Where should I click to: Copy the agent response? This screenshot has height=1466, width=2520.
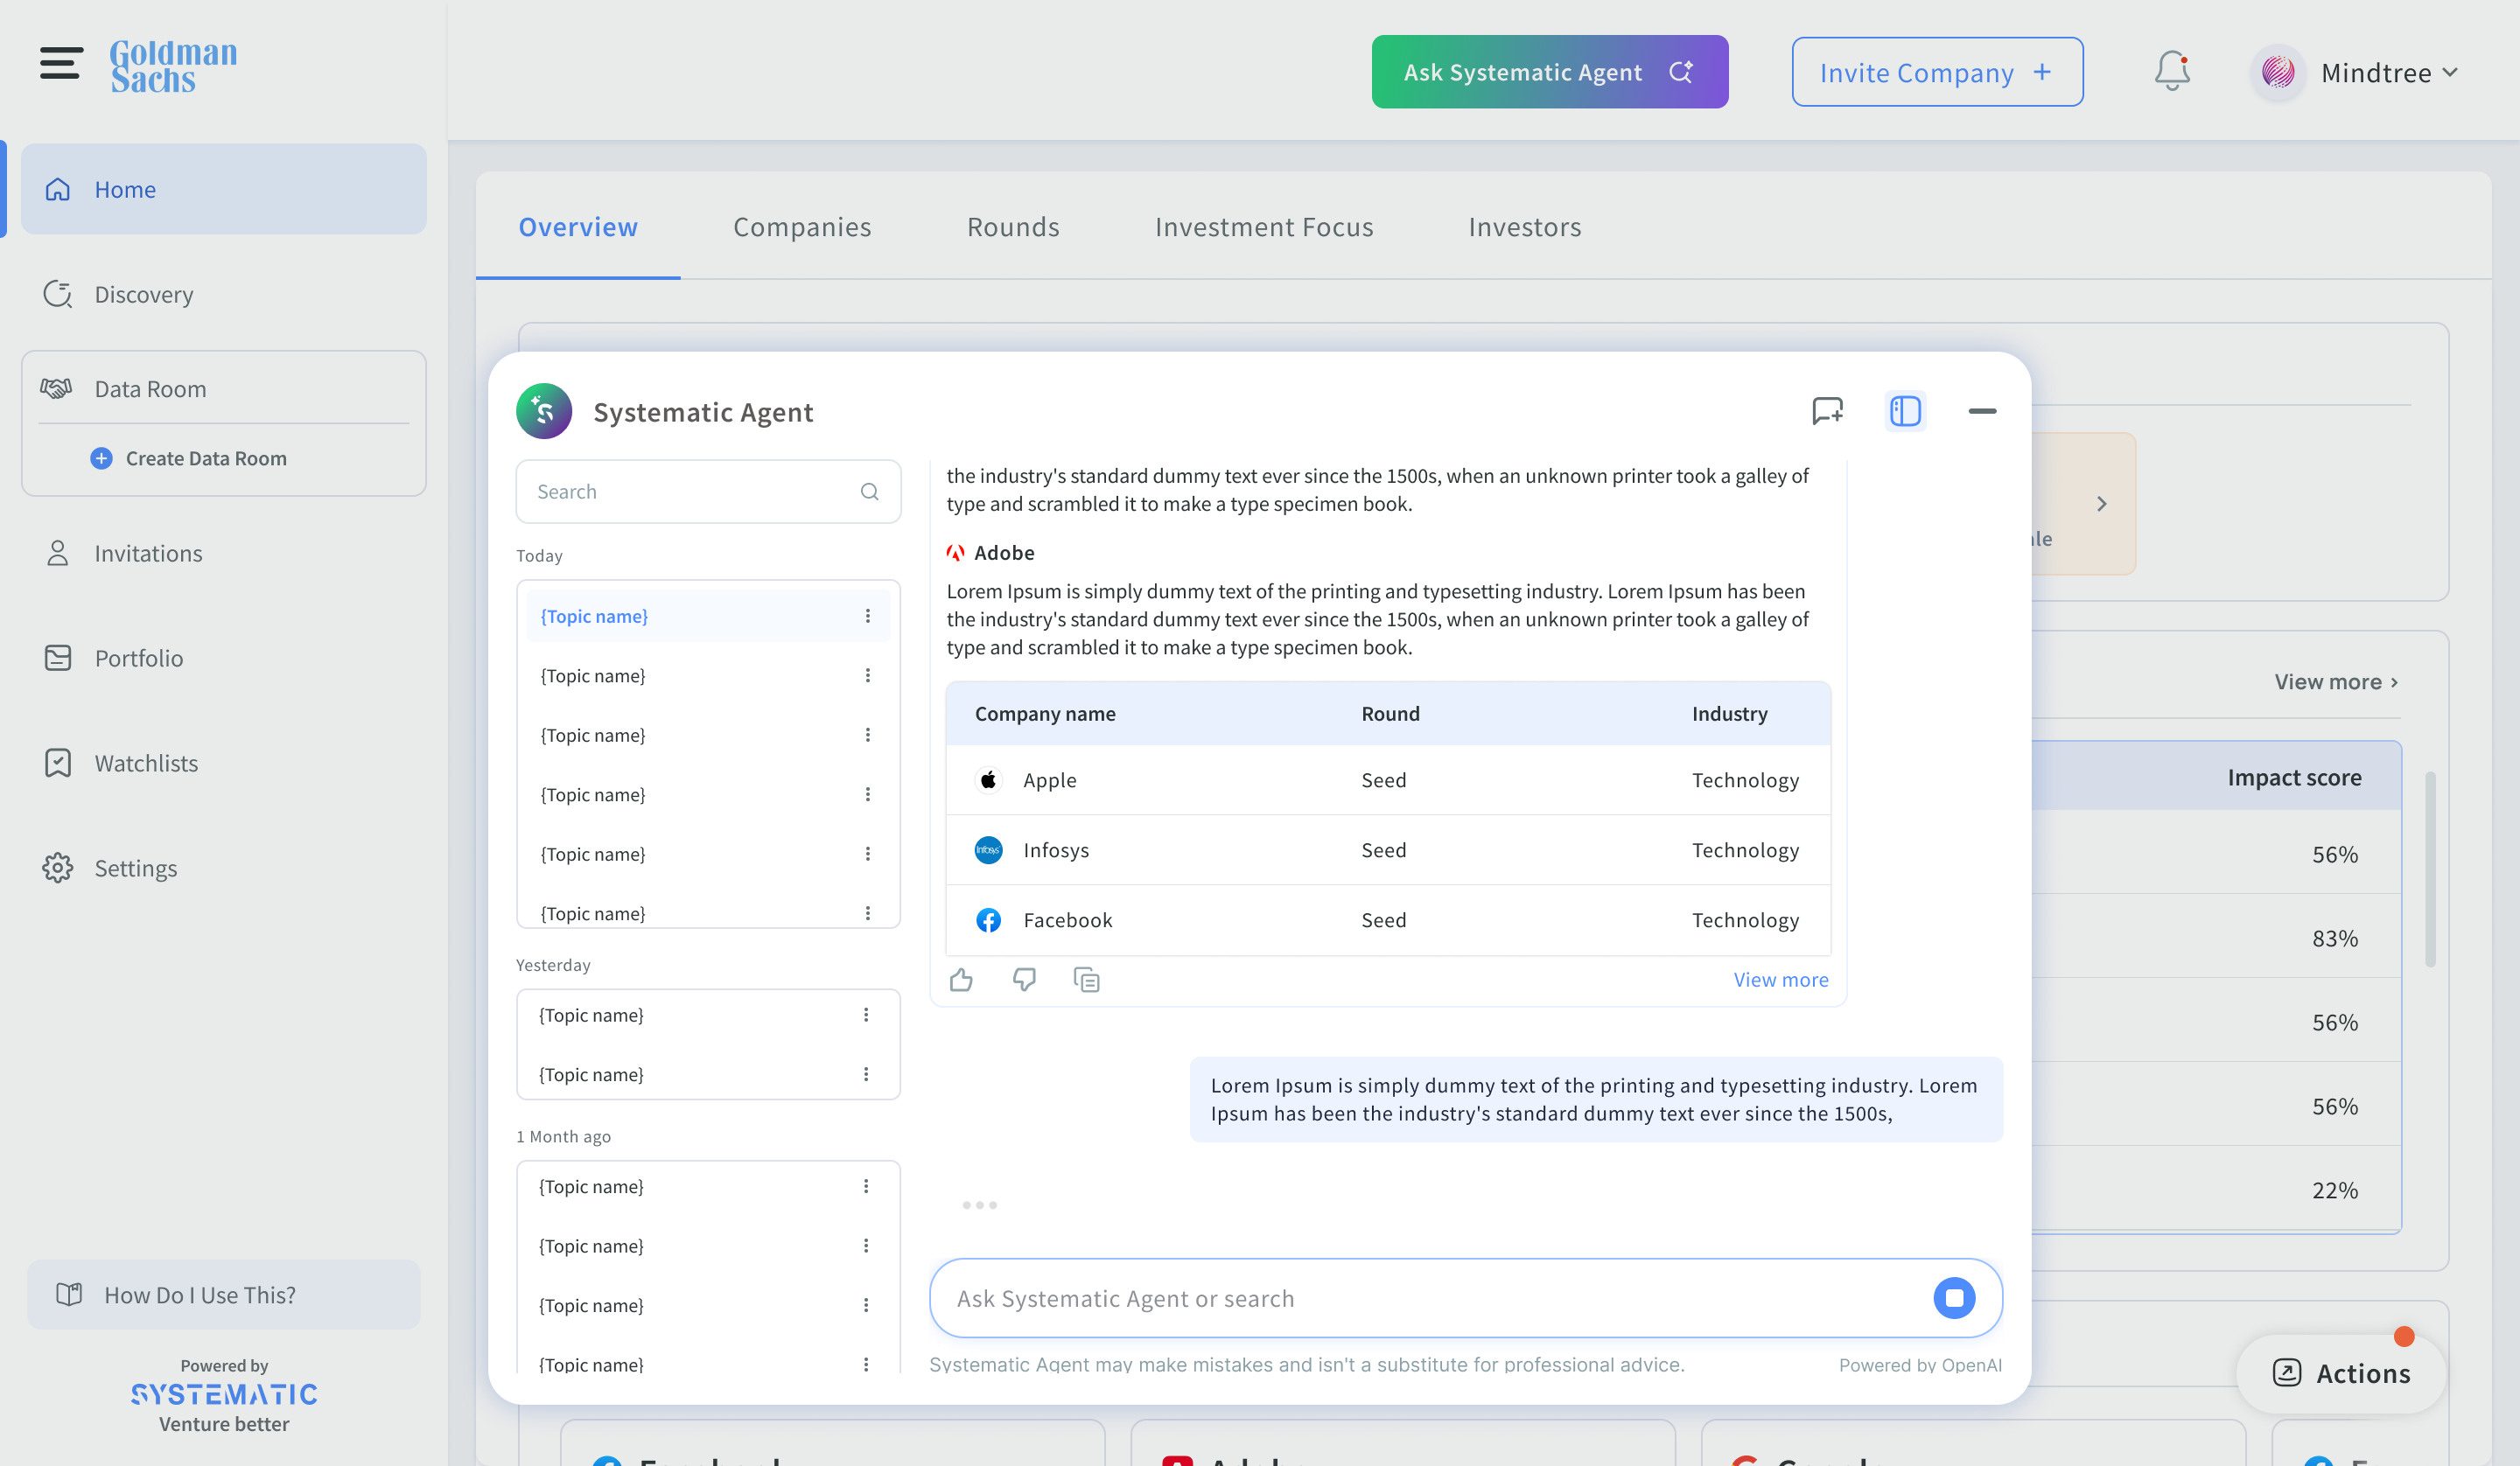coord(1086,979)
